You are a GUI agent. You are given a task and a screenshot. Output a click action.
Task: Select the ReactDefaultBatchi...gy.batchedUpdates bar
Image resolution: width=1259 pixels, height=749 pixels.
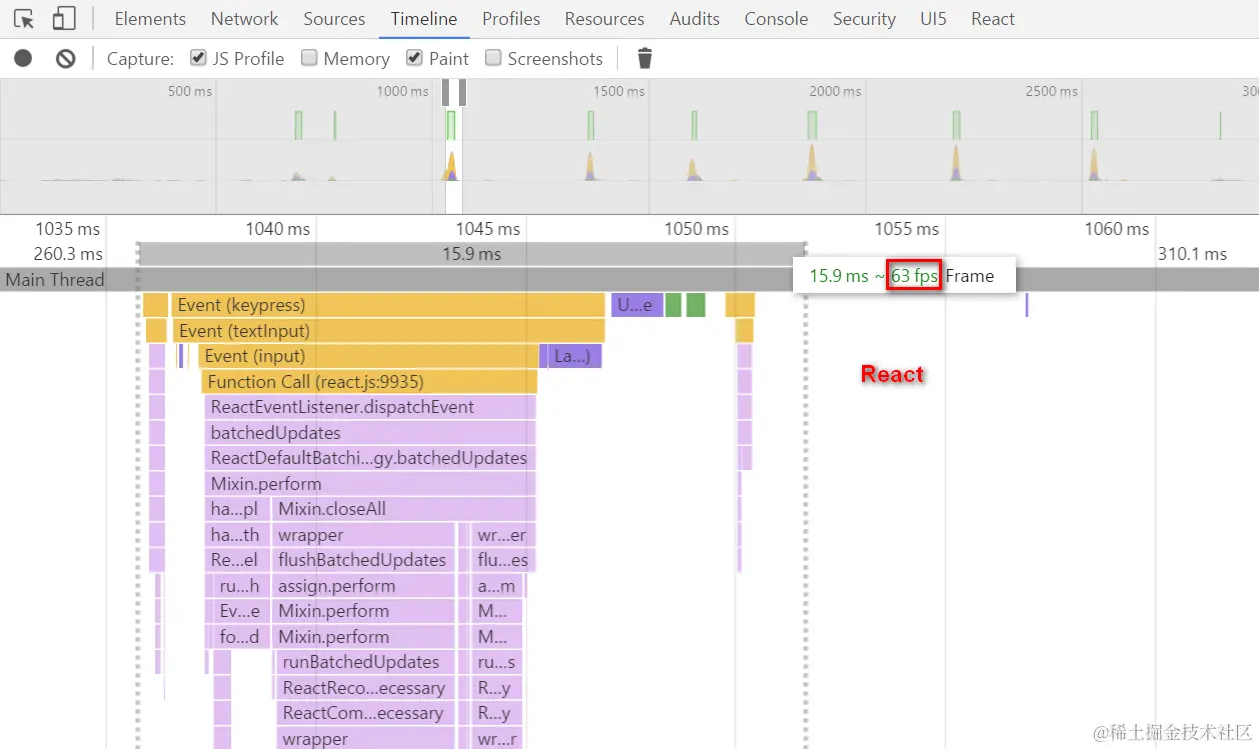(370, 458)
